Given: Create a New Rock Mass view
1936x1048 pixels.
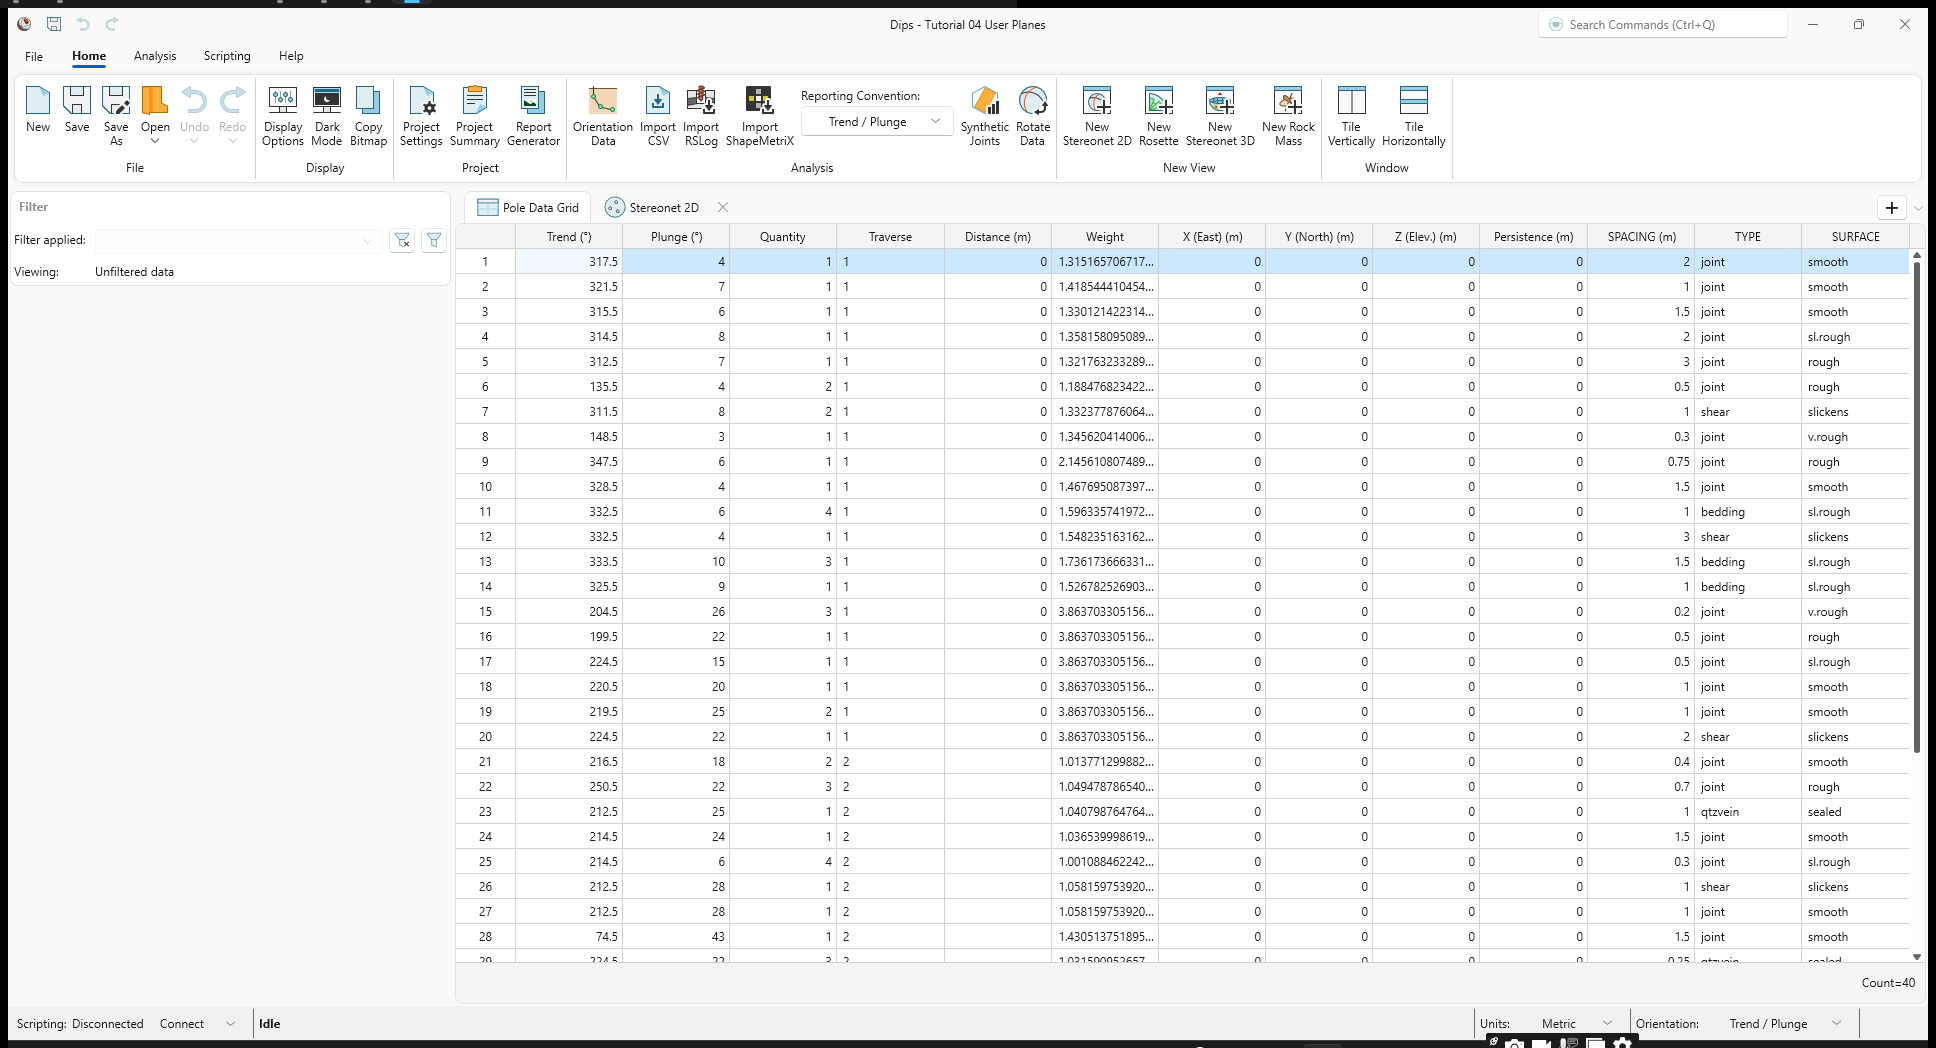Looking at the screenshot, I should pyautogui.click(x=1288, y=116).
